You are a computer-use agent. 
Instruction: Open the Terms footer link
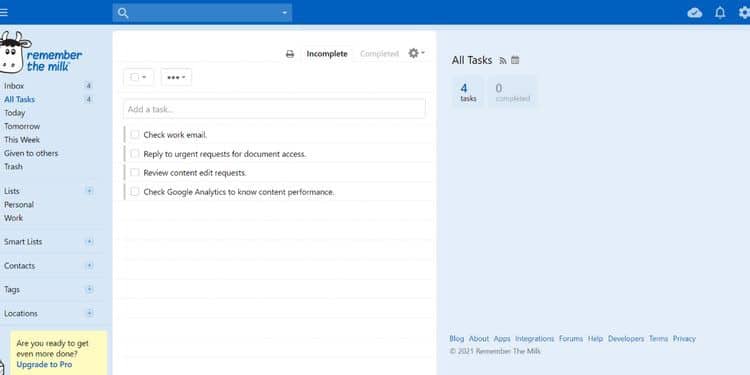(658, 338)
